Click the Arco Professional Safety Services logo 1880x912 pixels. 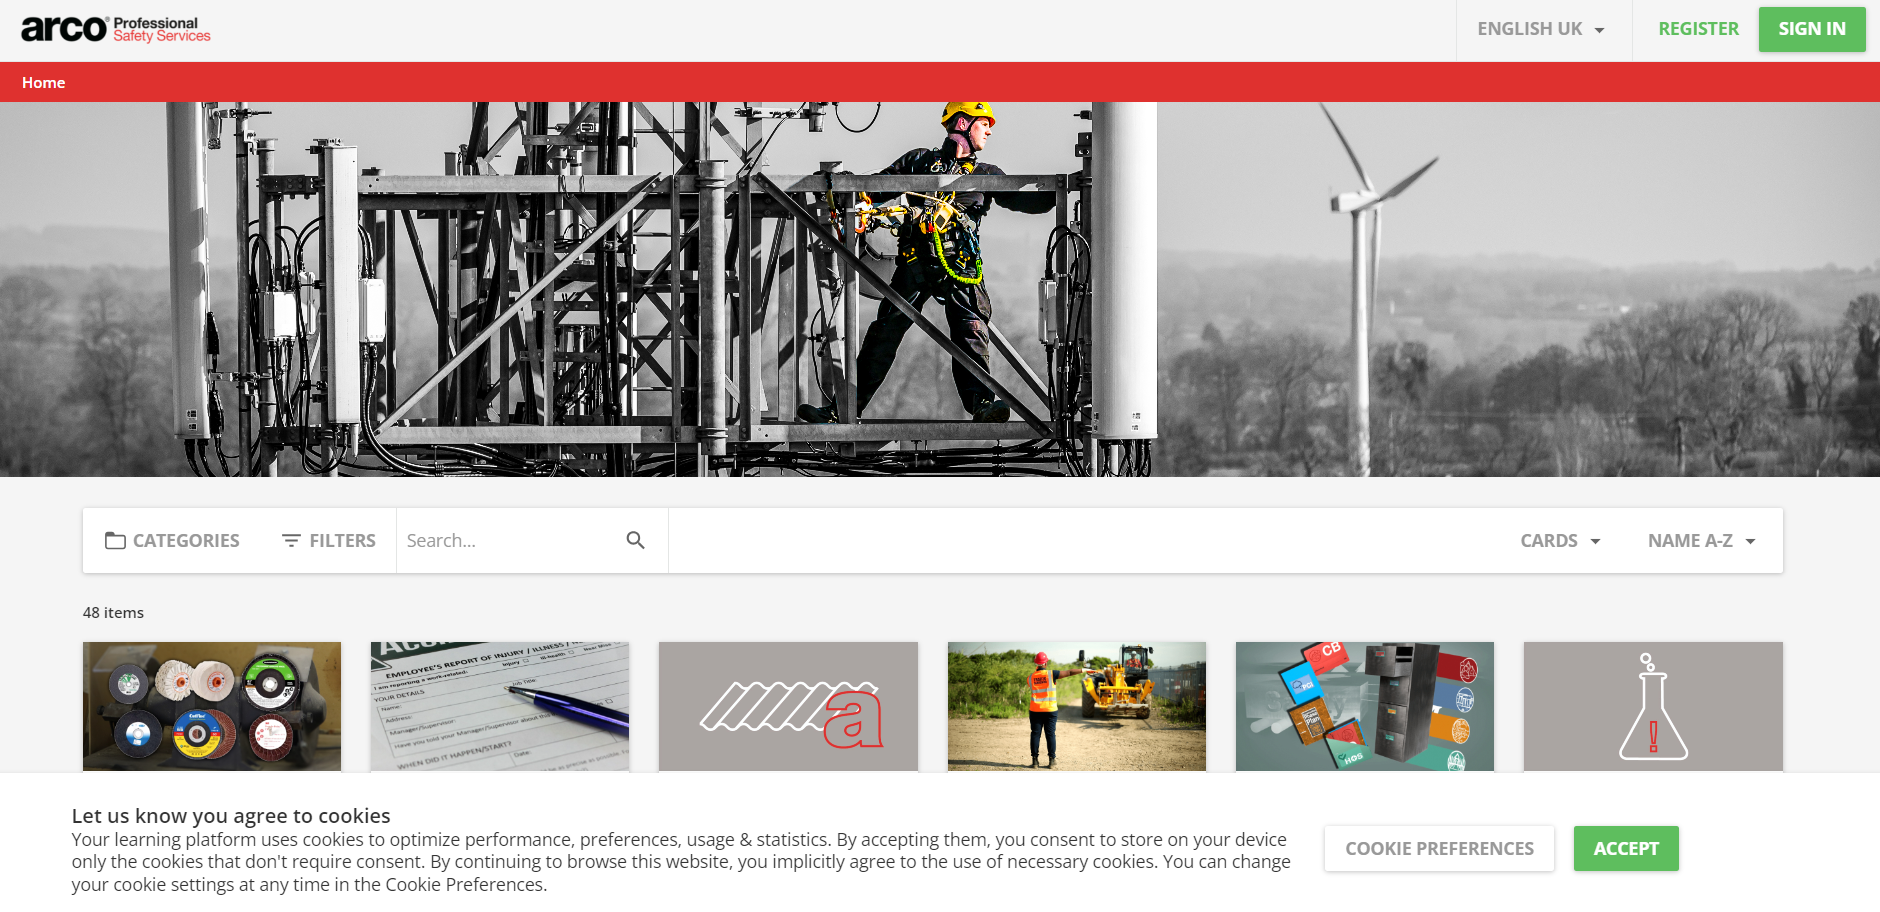pyautogui.click(x=115, y=29)
